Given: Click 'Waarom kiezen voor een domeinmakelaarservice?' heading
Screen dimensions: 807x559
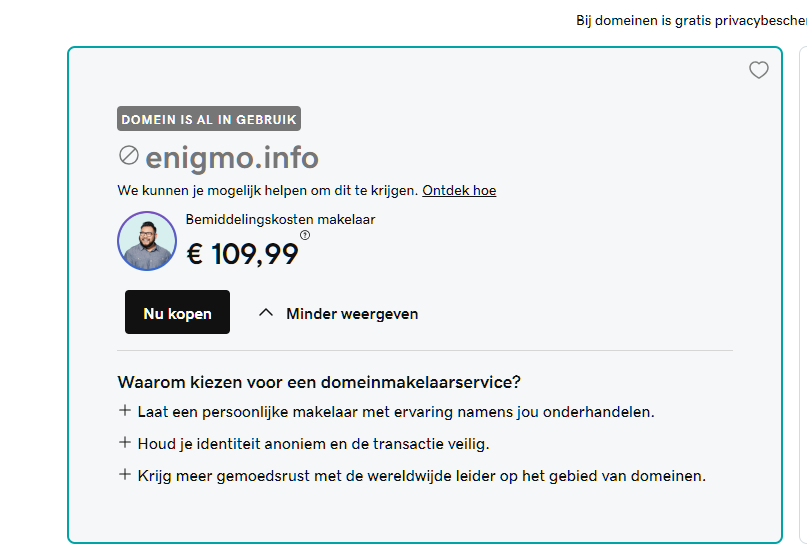Looking at the screenshot, I should 319,382.
